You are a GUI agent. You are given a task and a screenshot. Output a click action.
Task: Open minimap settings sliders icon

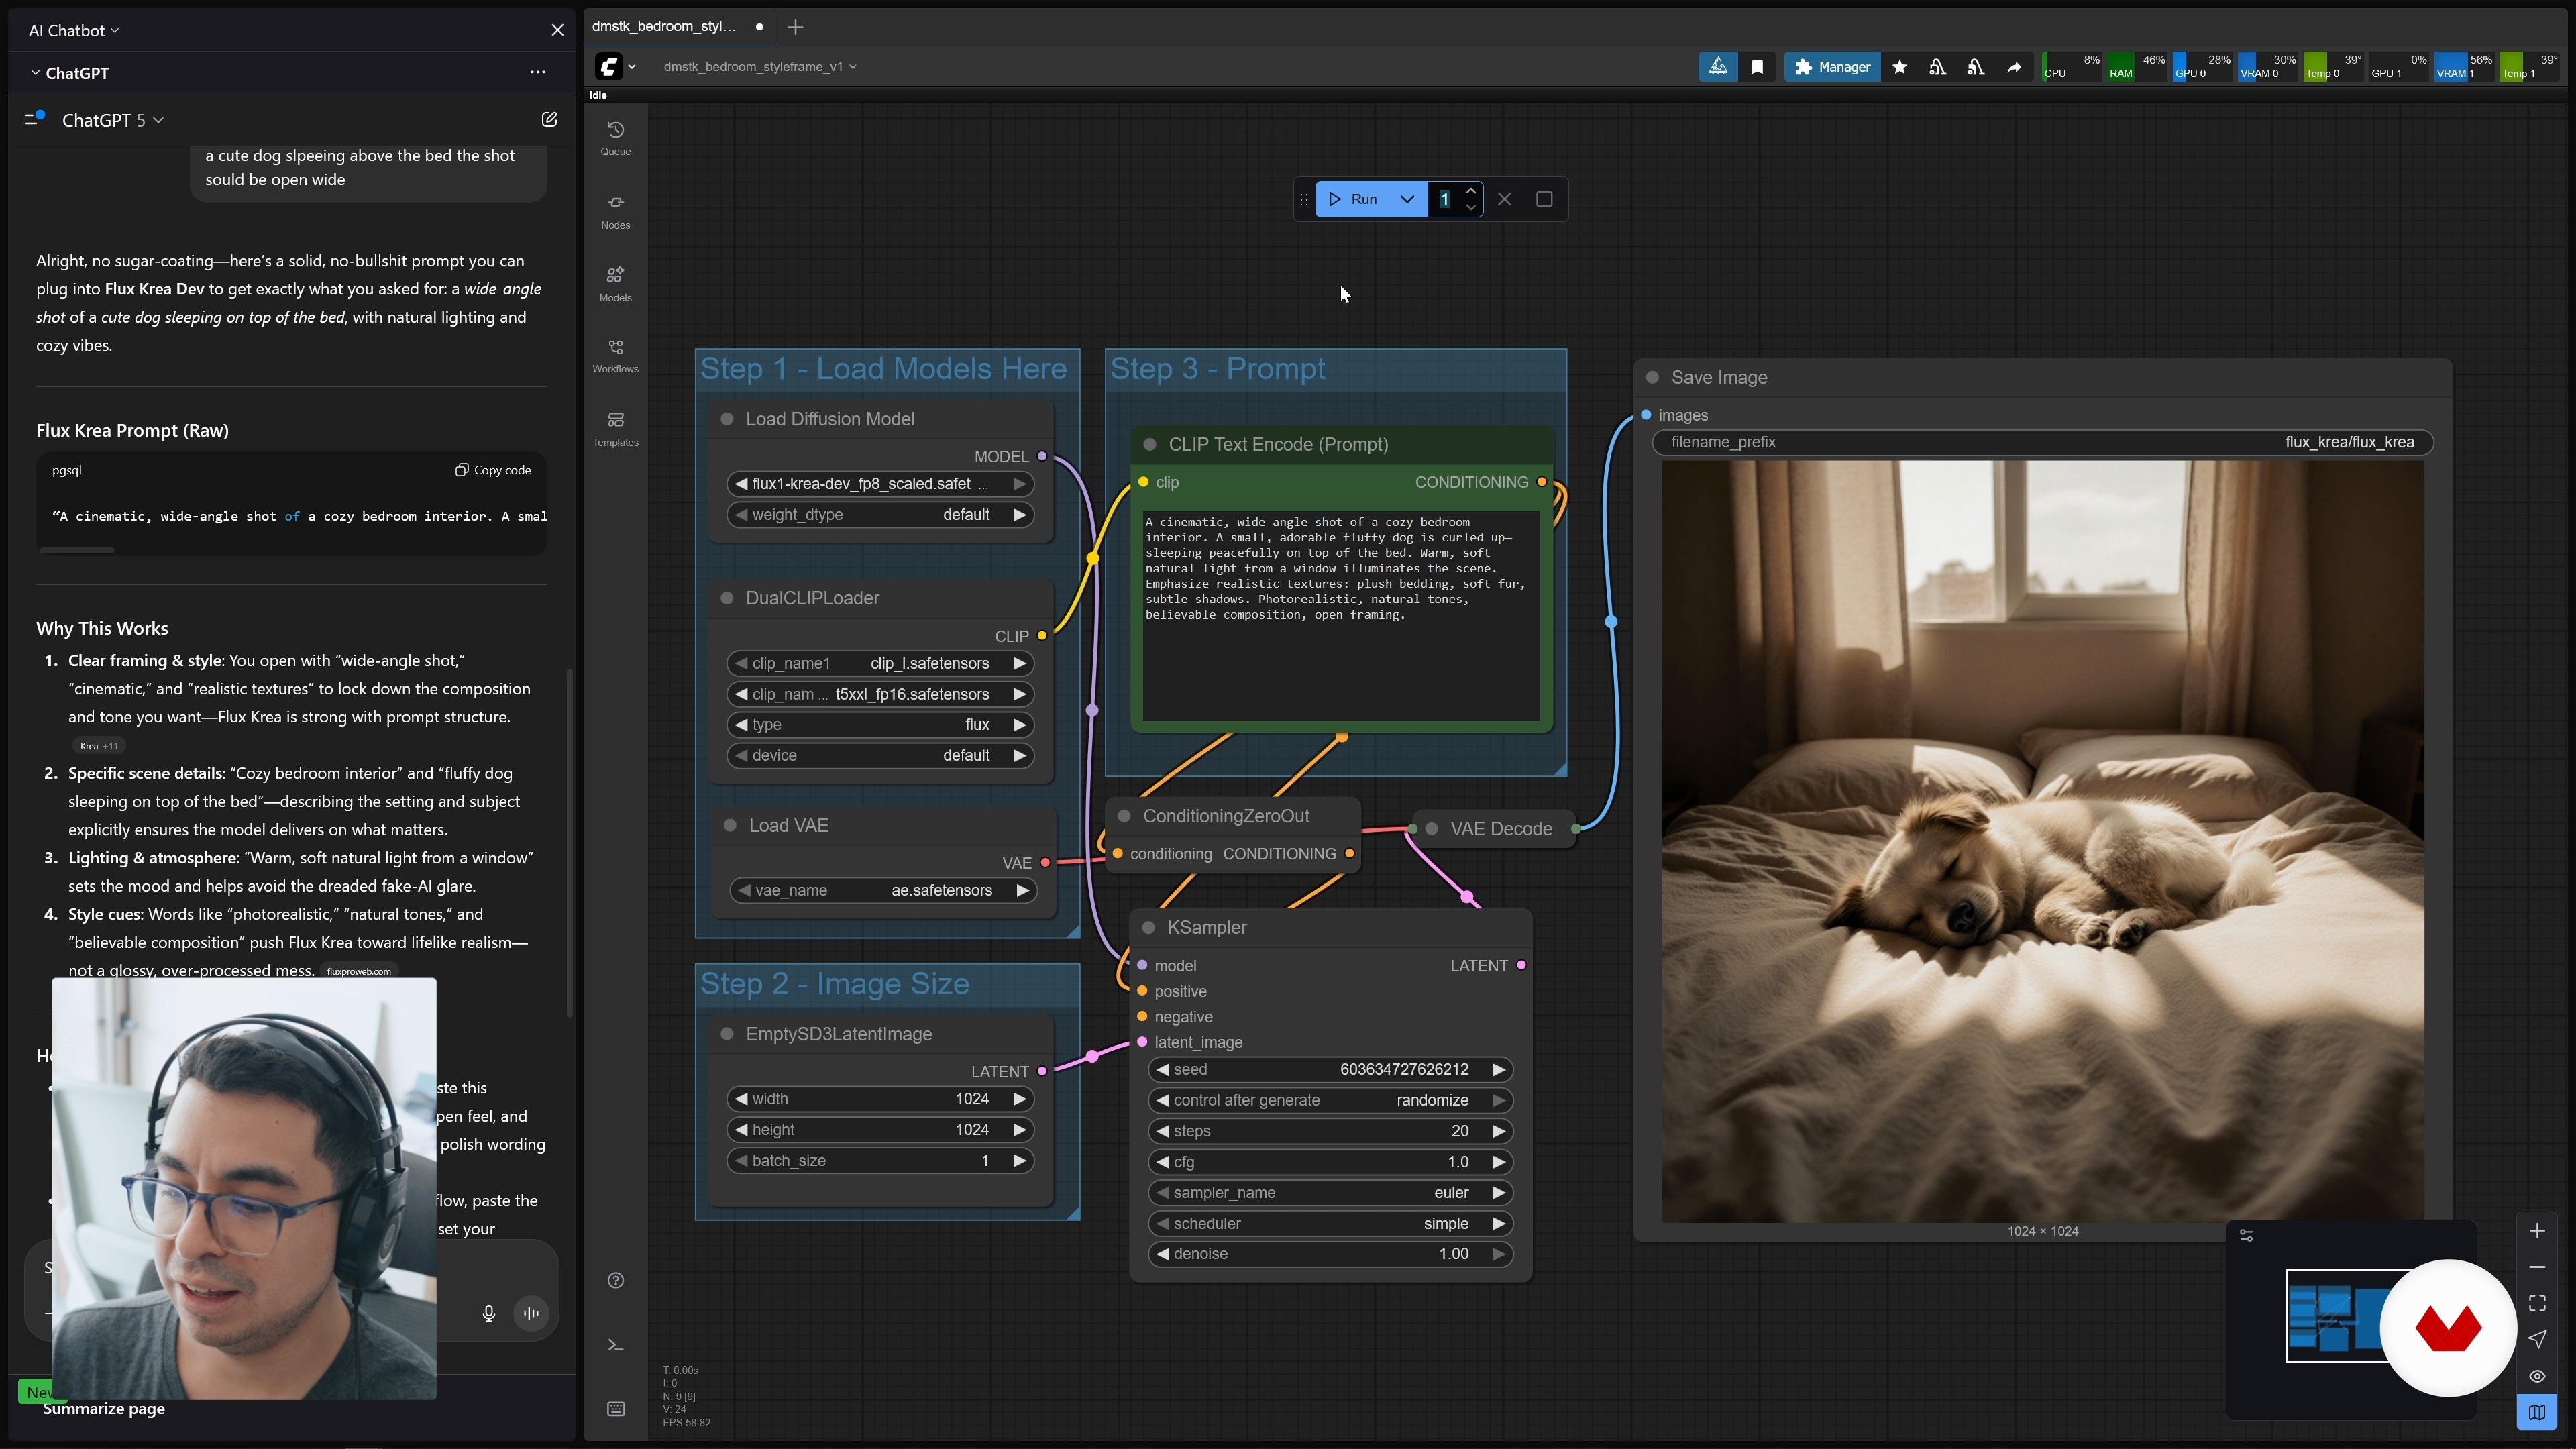click(2246, 1236)
